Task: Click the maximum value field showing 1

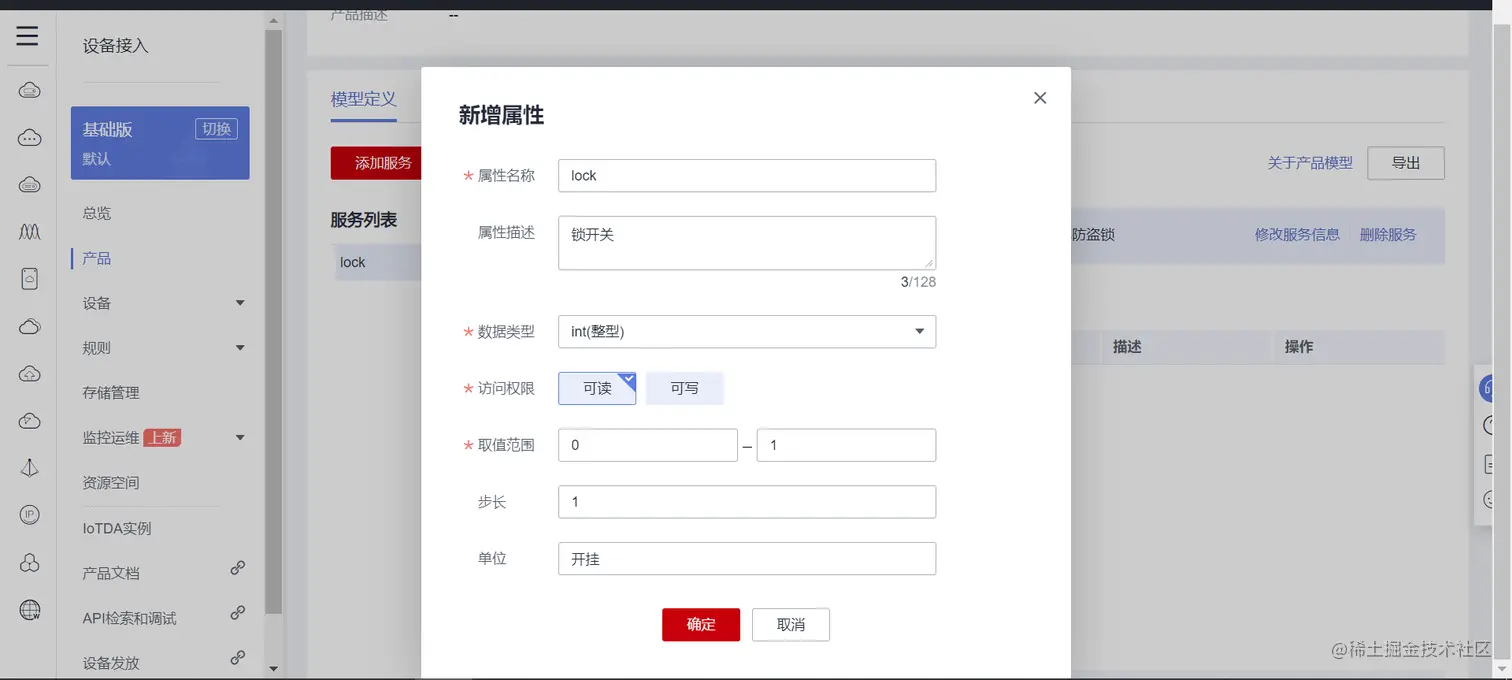Action: (846, 445)
